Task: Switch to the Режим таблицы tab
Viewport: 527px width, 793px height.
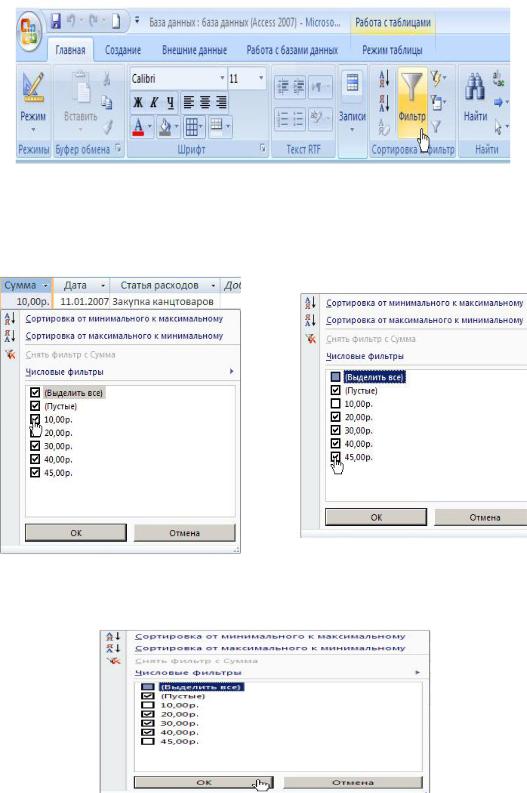Action: click(392, 50)
